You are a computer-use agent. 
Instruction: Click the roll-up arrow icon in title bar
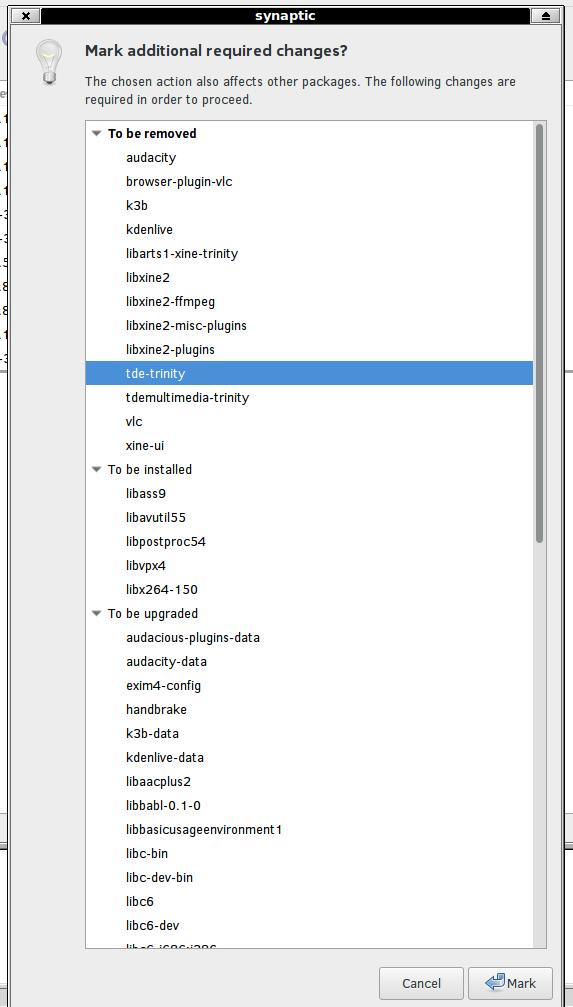[545, 16]
